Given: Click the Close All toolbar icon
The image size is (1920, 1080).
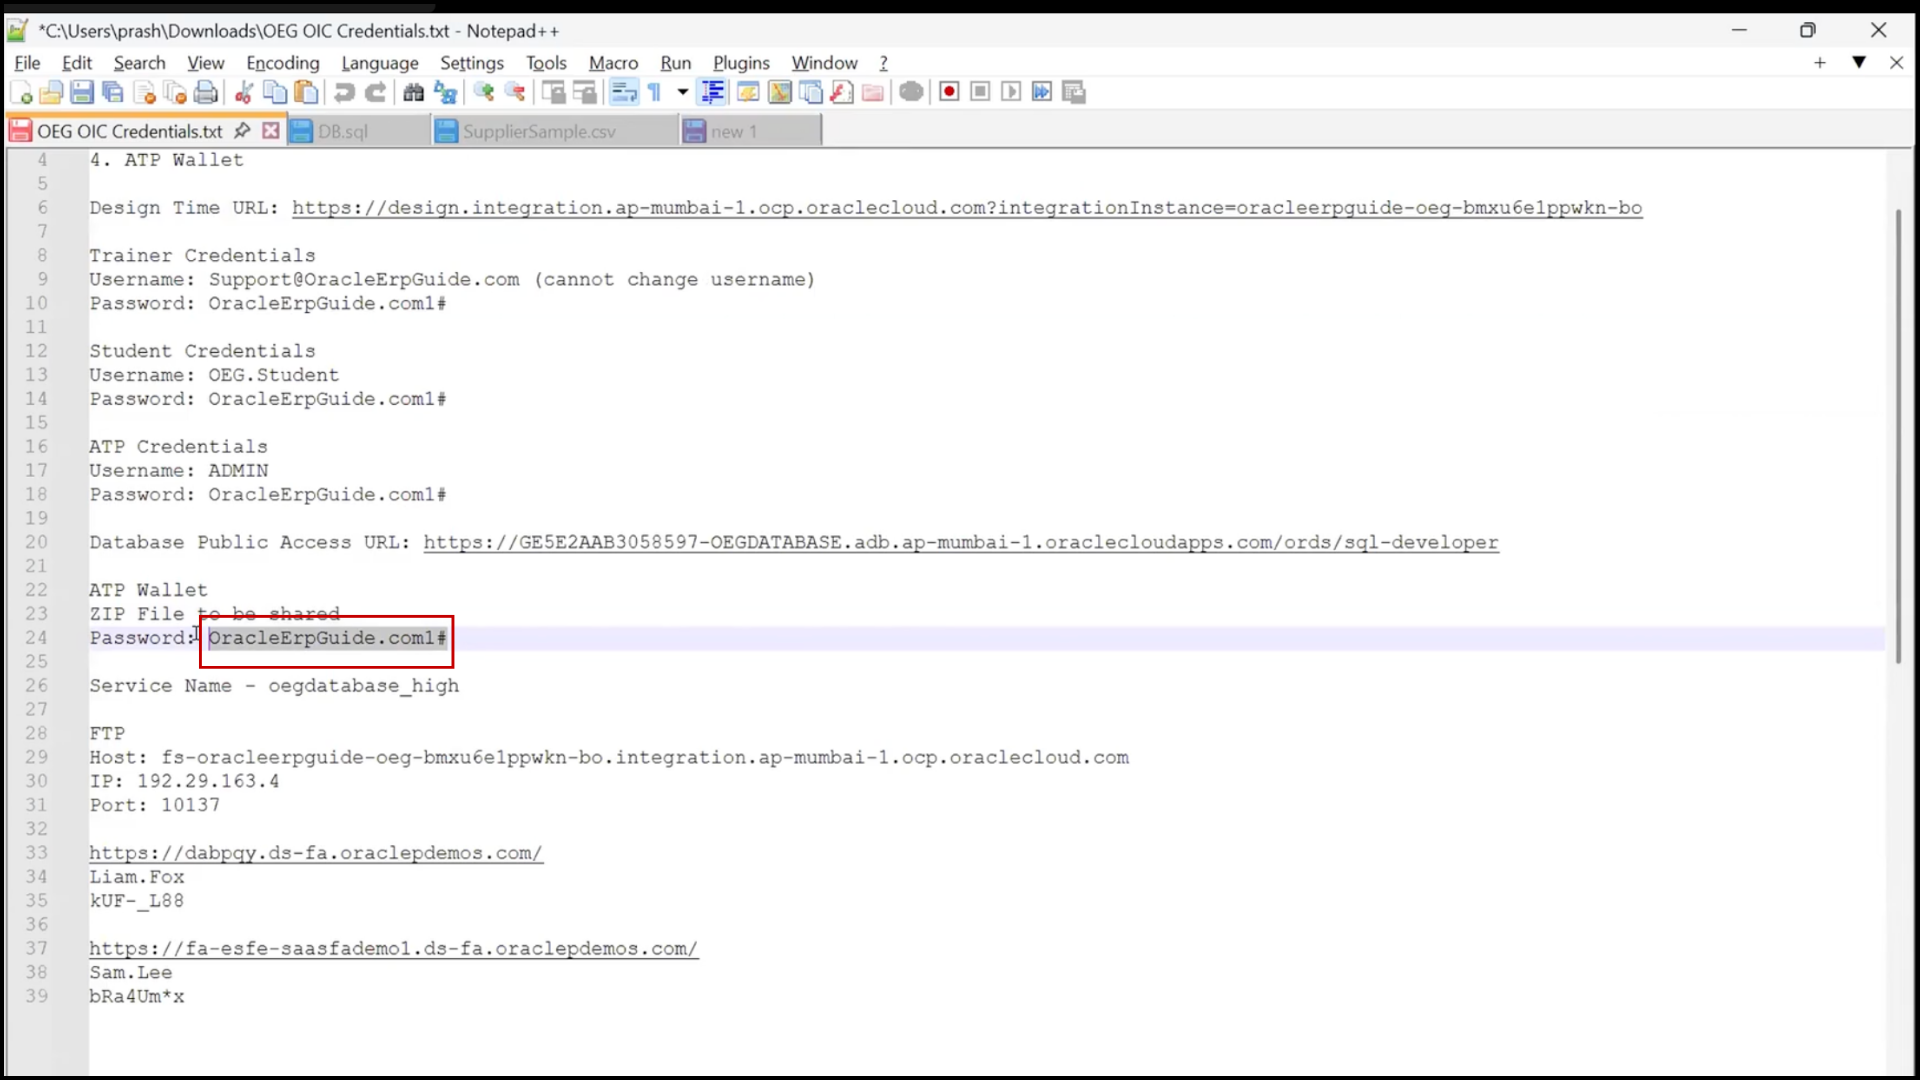Looking at the screenshot, I should pyautogui.click(x=175, y=93).
